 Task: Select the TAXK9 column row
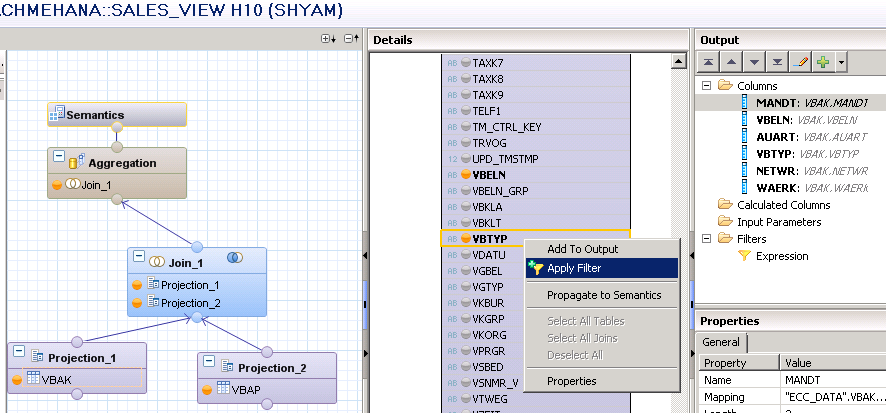tap(536, 94)
